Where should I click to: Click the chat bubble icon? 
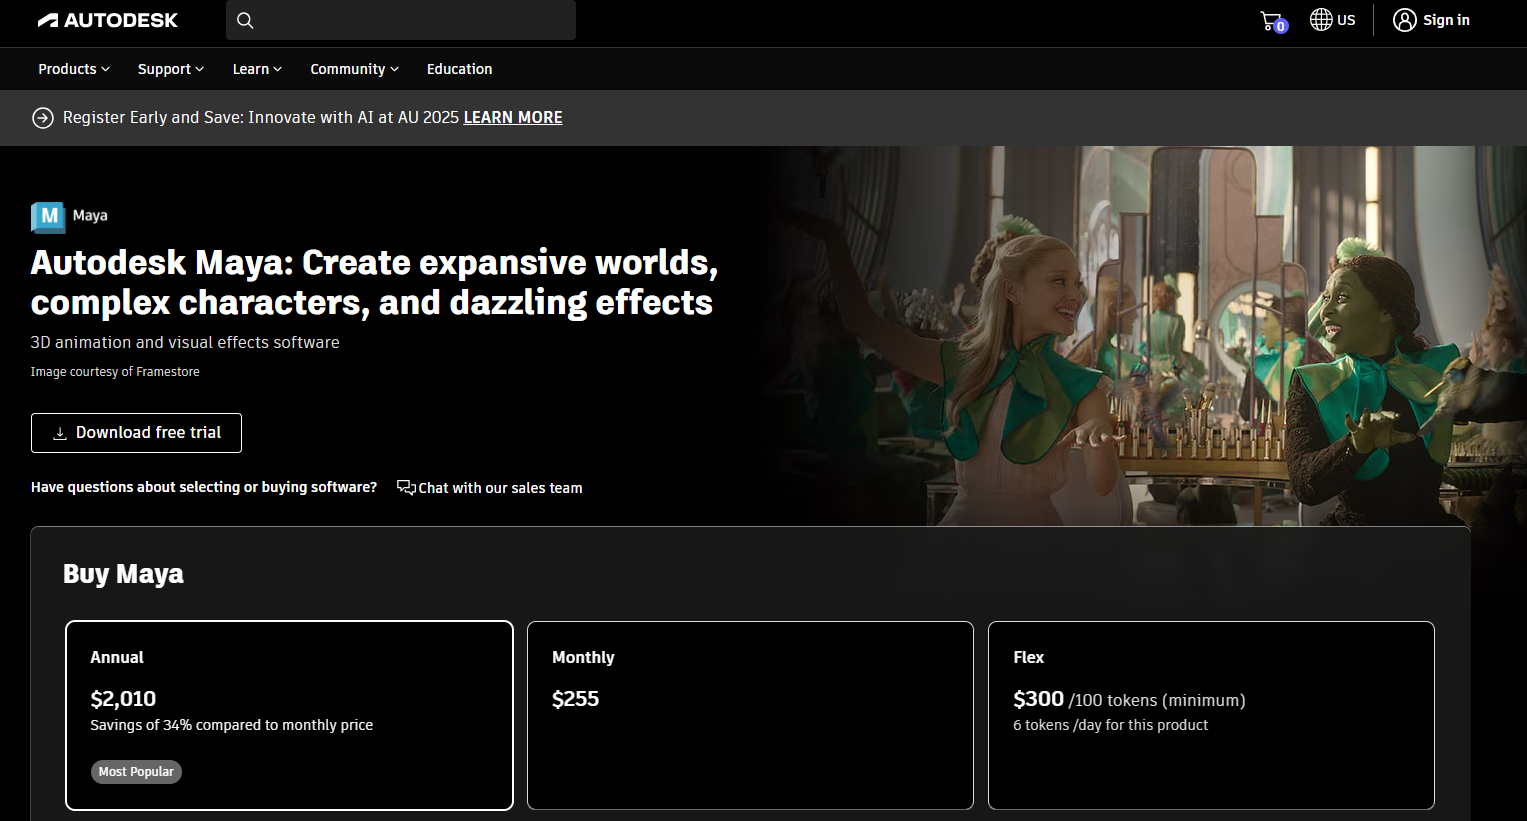click(x=406, y=487)
